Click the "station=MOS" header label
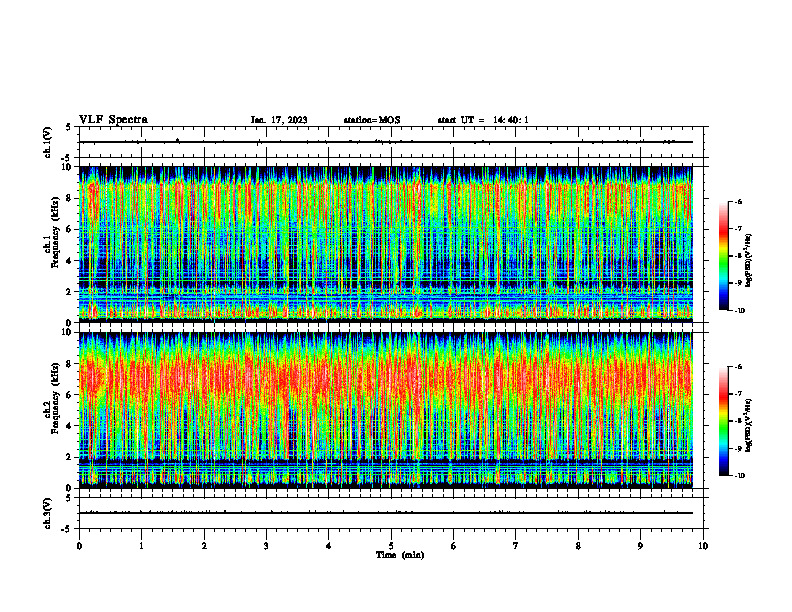Screen dimensions: 792x612 [372, 120]
